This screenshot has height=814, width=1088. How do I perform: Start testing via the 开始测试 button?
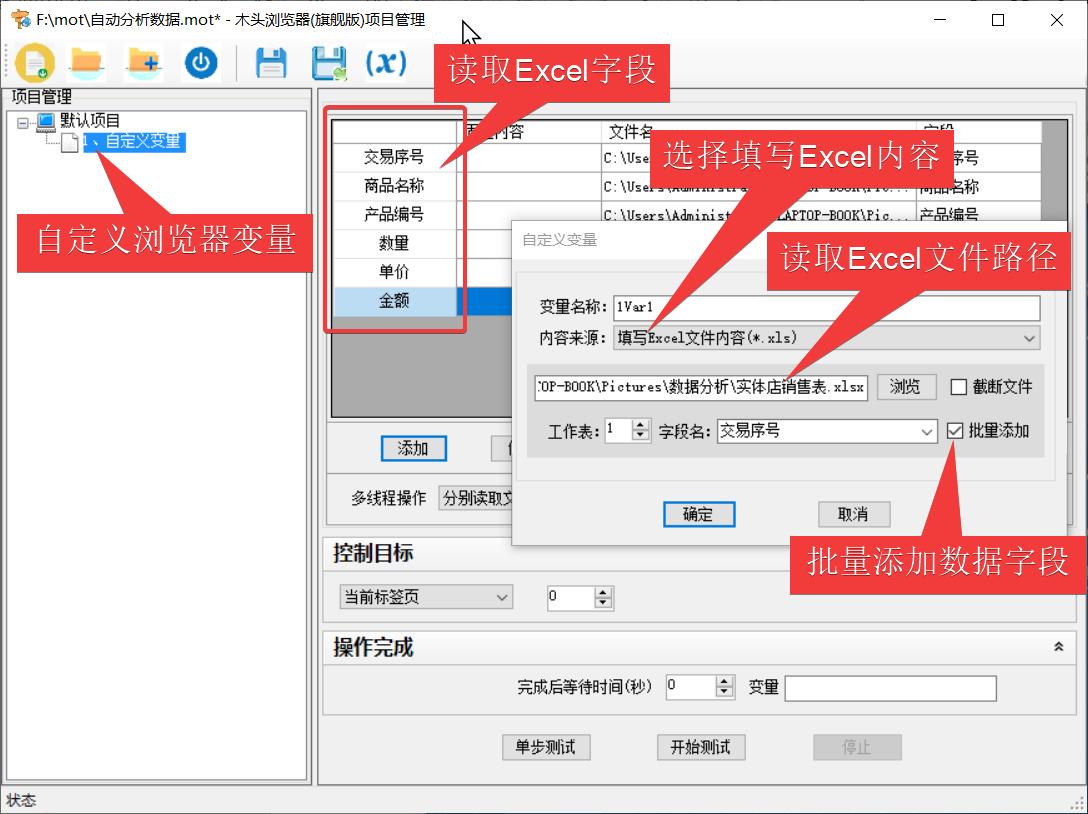coord(700,747)
